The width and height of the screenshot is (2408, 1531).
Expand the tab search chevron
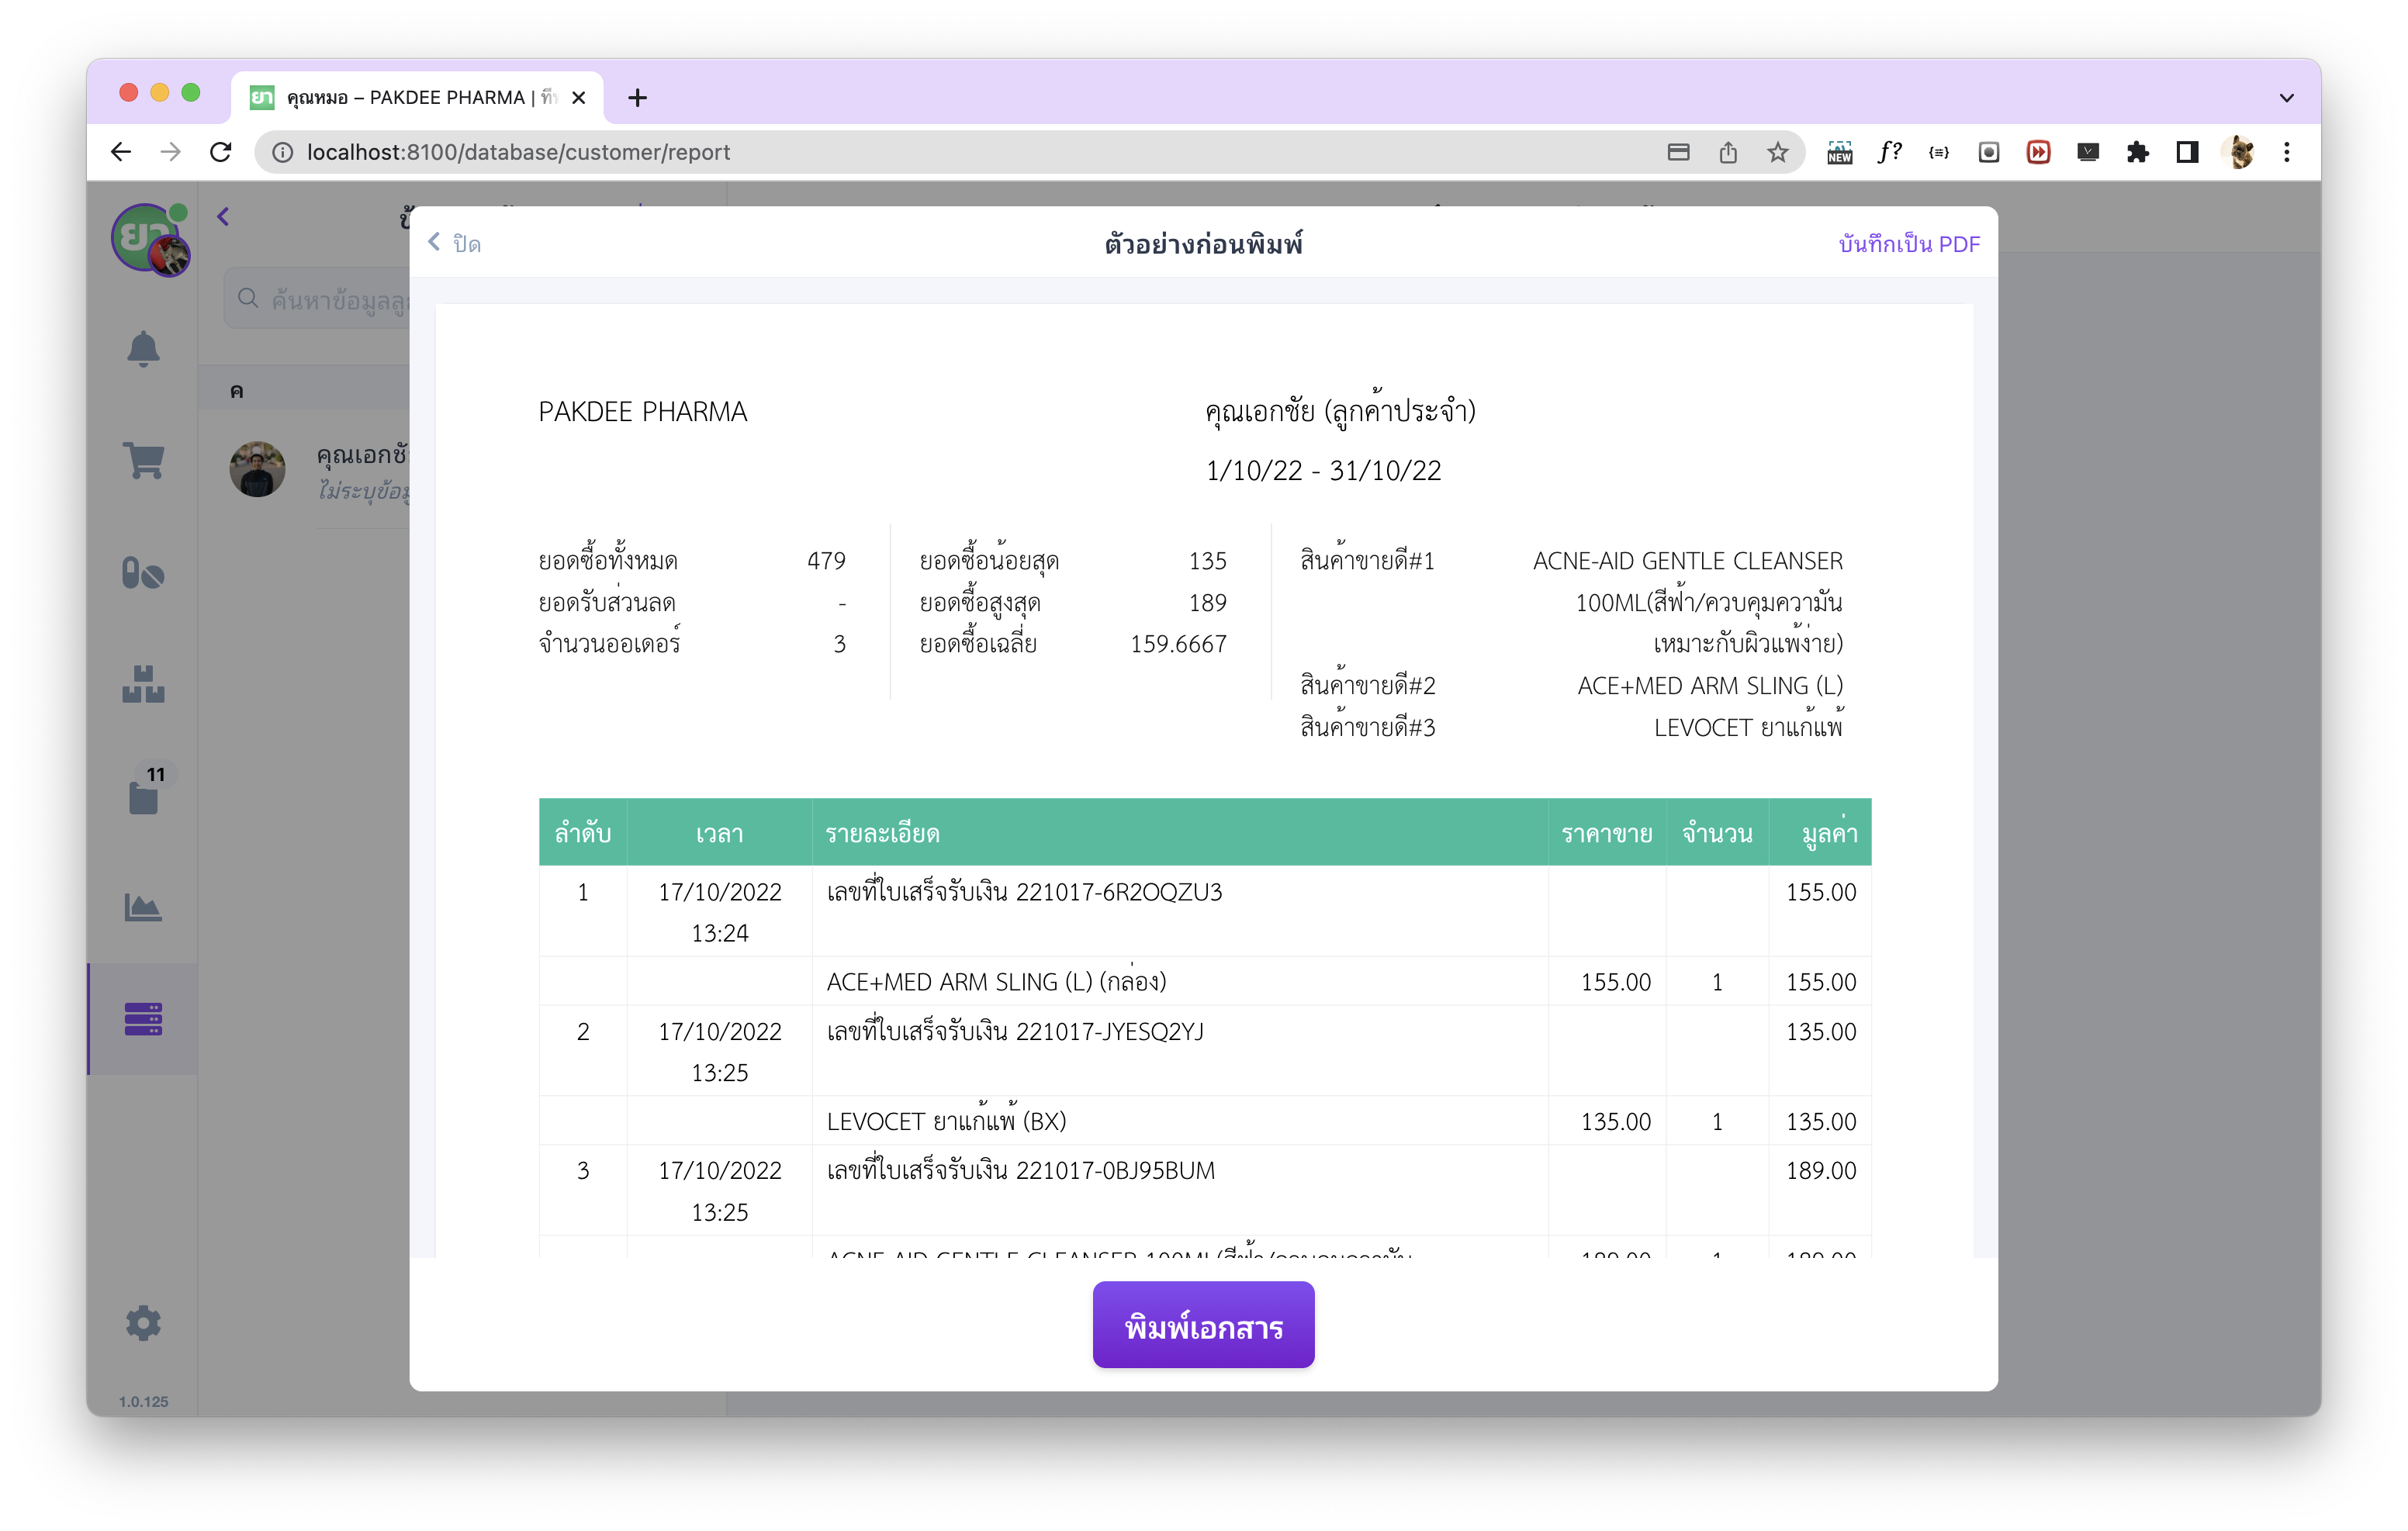[2286, 97]
